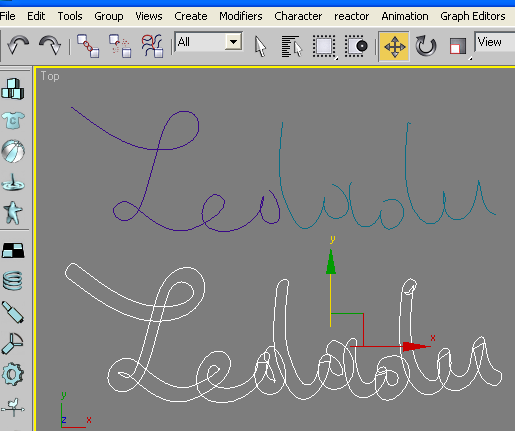Click the Redo arrow icon
Screen dimensions: 515x431
(50, 45)
